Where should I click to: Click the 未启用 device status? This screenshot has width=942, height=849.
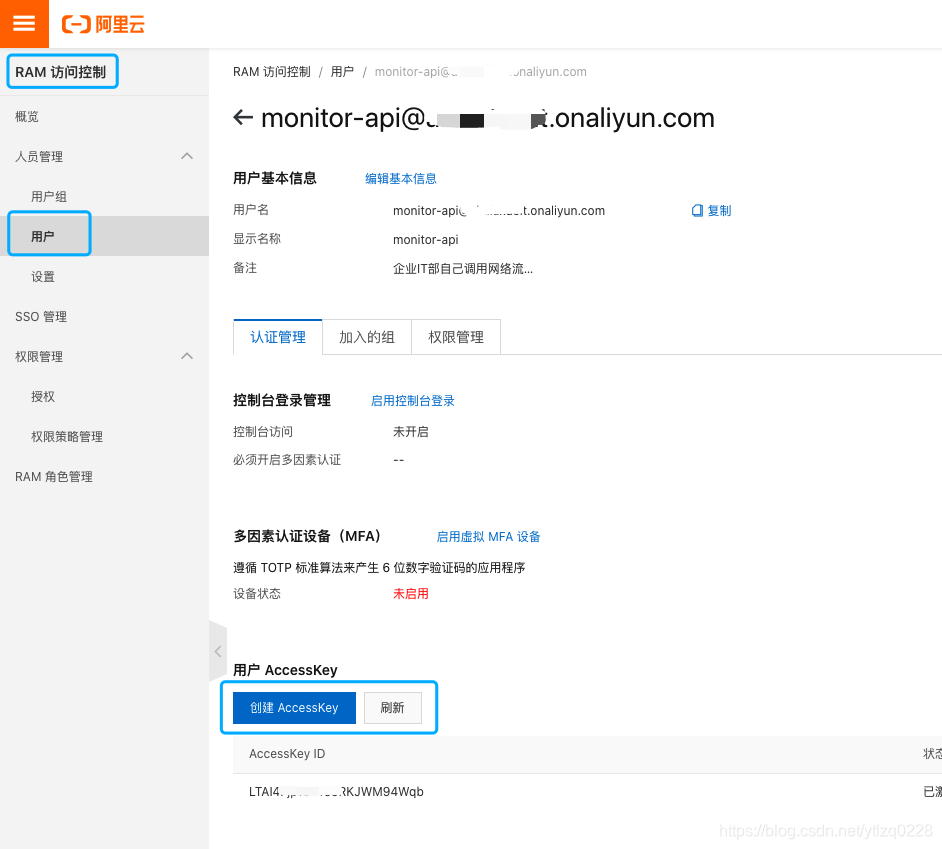coord(411,594)
